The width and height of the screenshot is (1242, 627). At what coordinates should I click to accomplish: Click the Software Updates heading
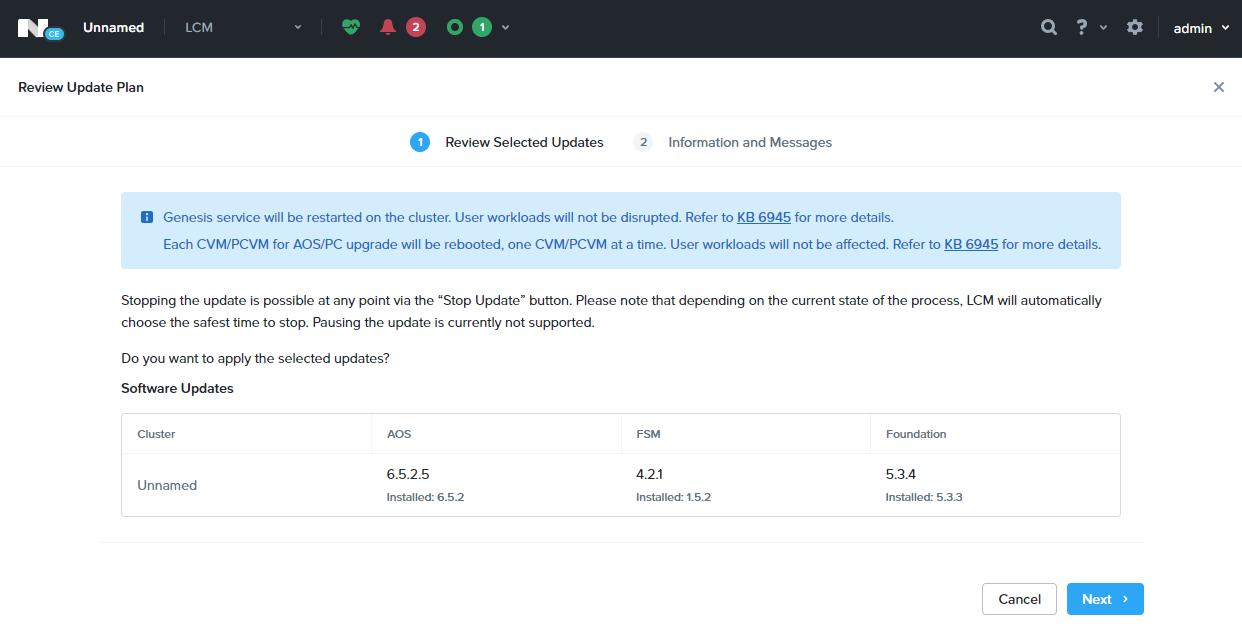tap(177, 388)
